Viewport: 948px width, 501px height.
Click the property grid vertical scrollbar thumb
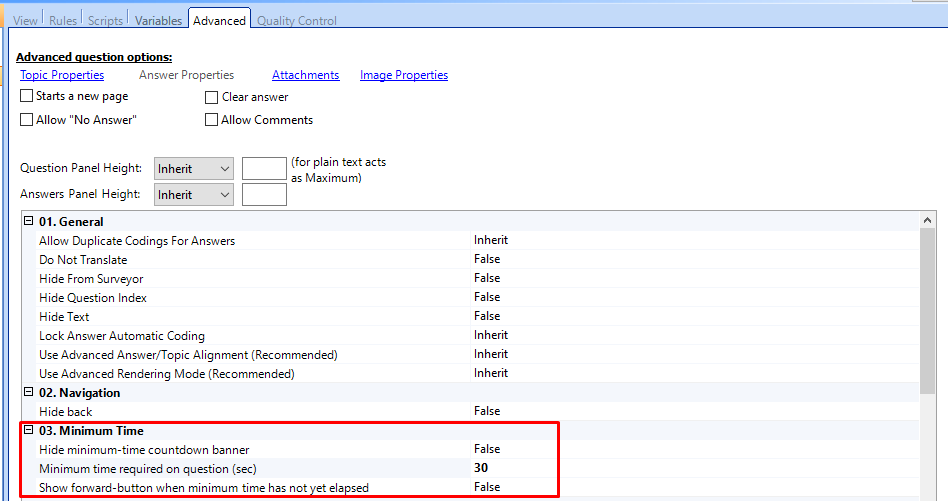[927, 311]
